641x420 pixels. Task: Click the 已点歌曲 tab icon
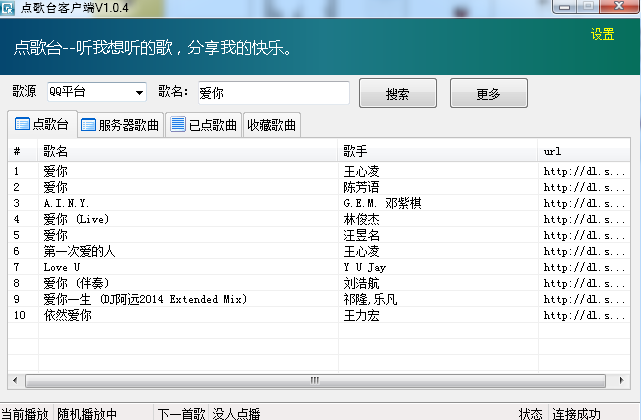(178, 125)
